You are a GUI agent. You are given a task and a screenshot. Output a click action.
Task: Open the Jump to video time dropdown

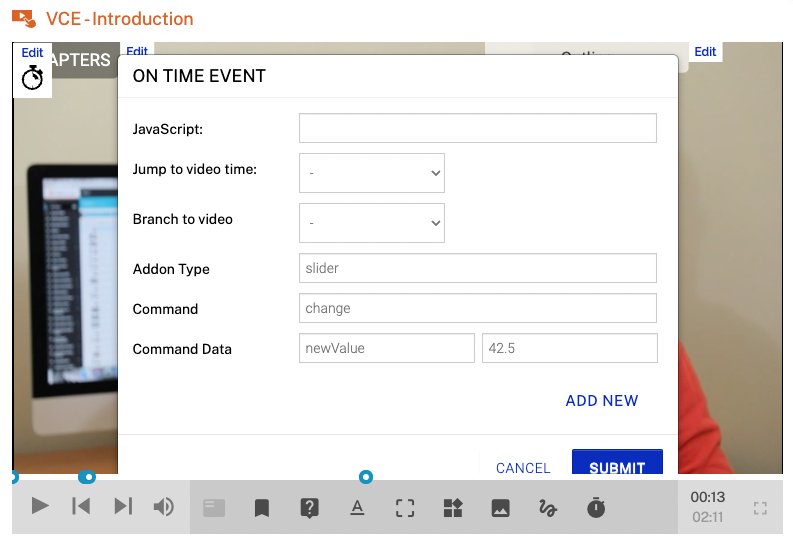pos(371,173)
